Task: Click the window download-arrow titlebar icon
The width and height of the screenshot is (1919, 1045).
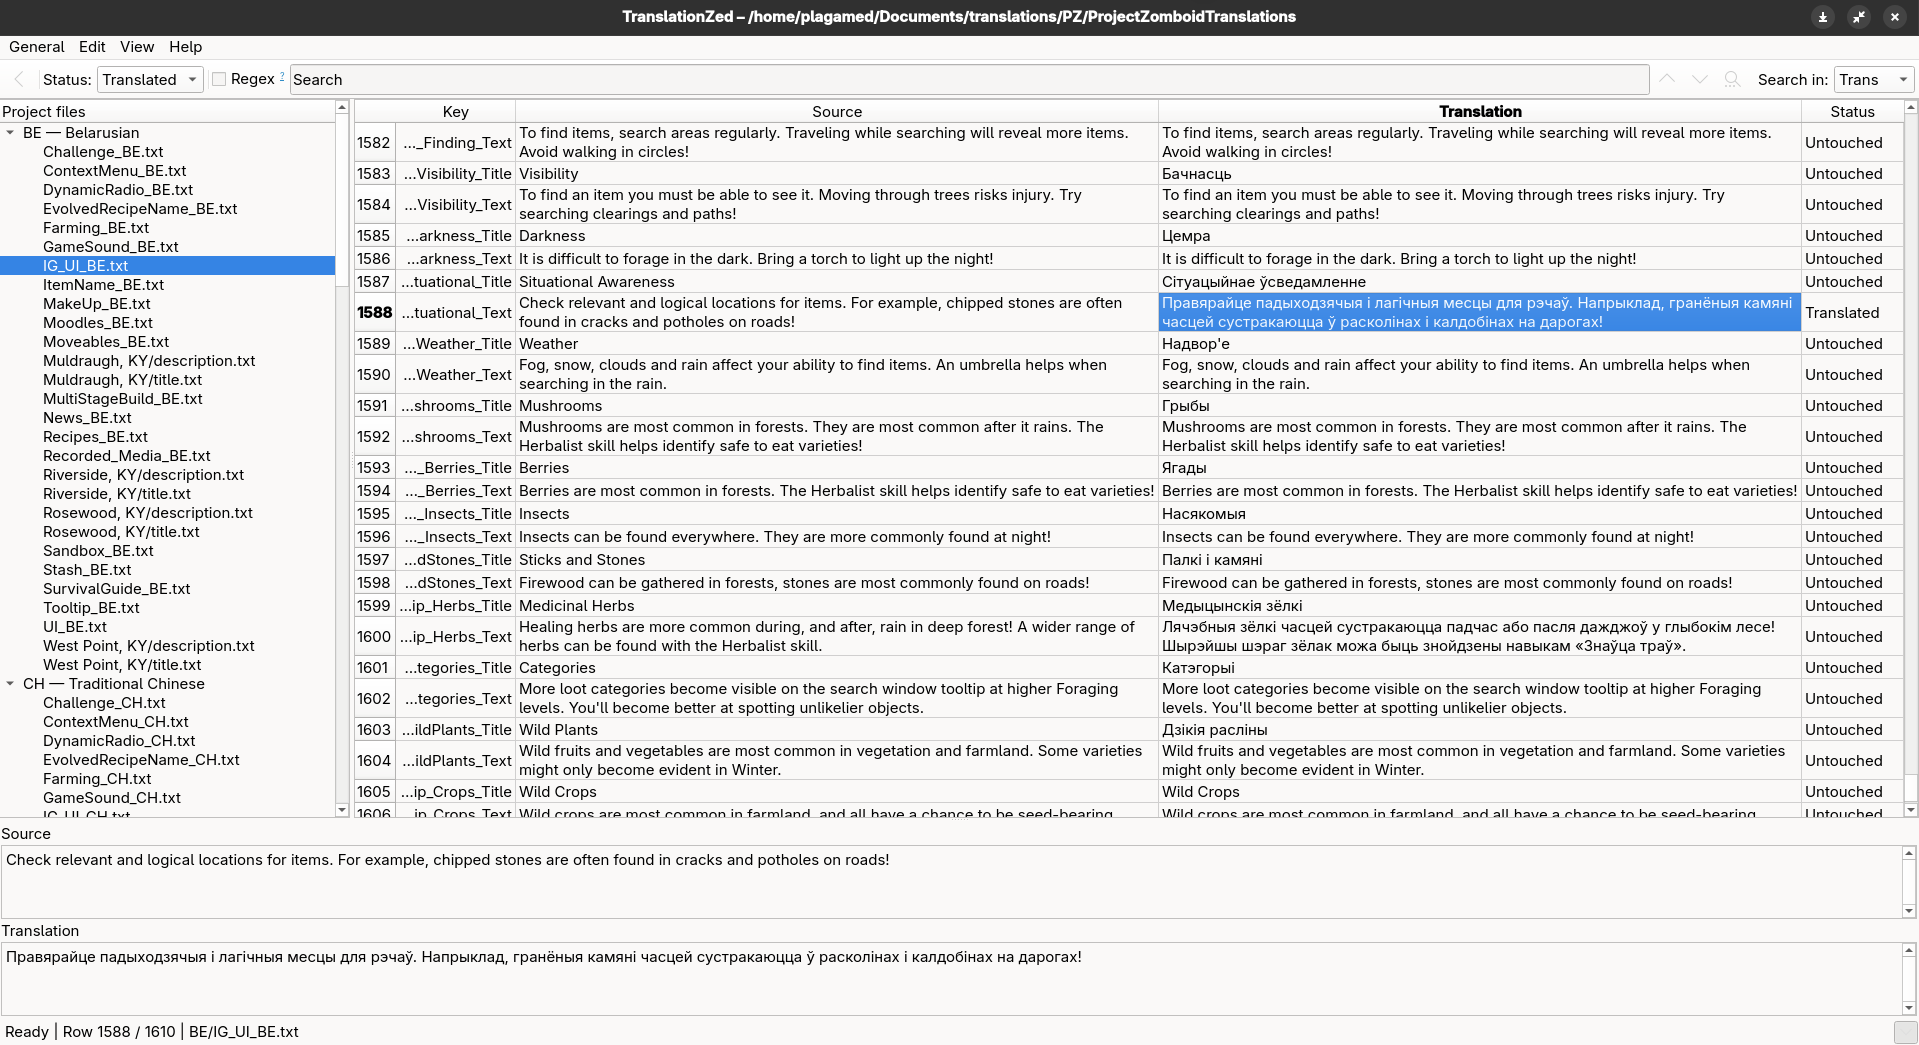Action: [x=1823, y=17]
